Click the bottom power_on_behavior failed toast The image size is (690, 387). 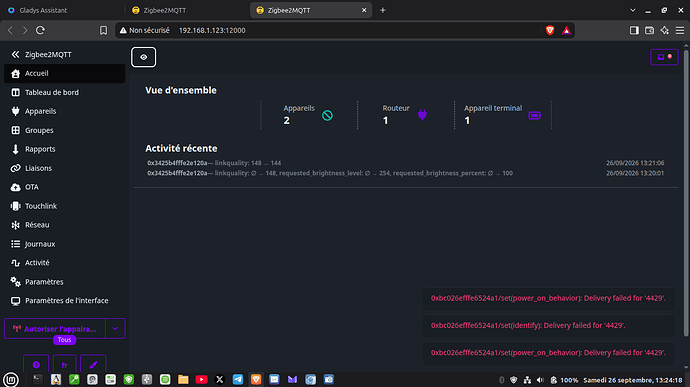pyautogui.click(x=548, y=353)
